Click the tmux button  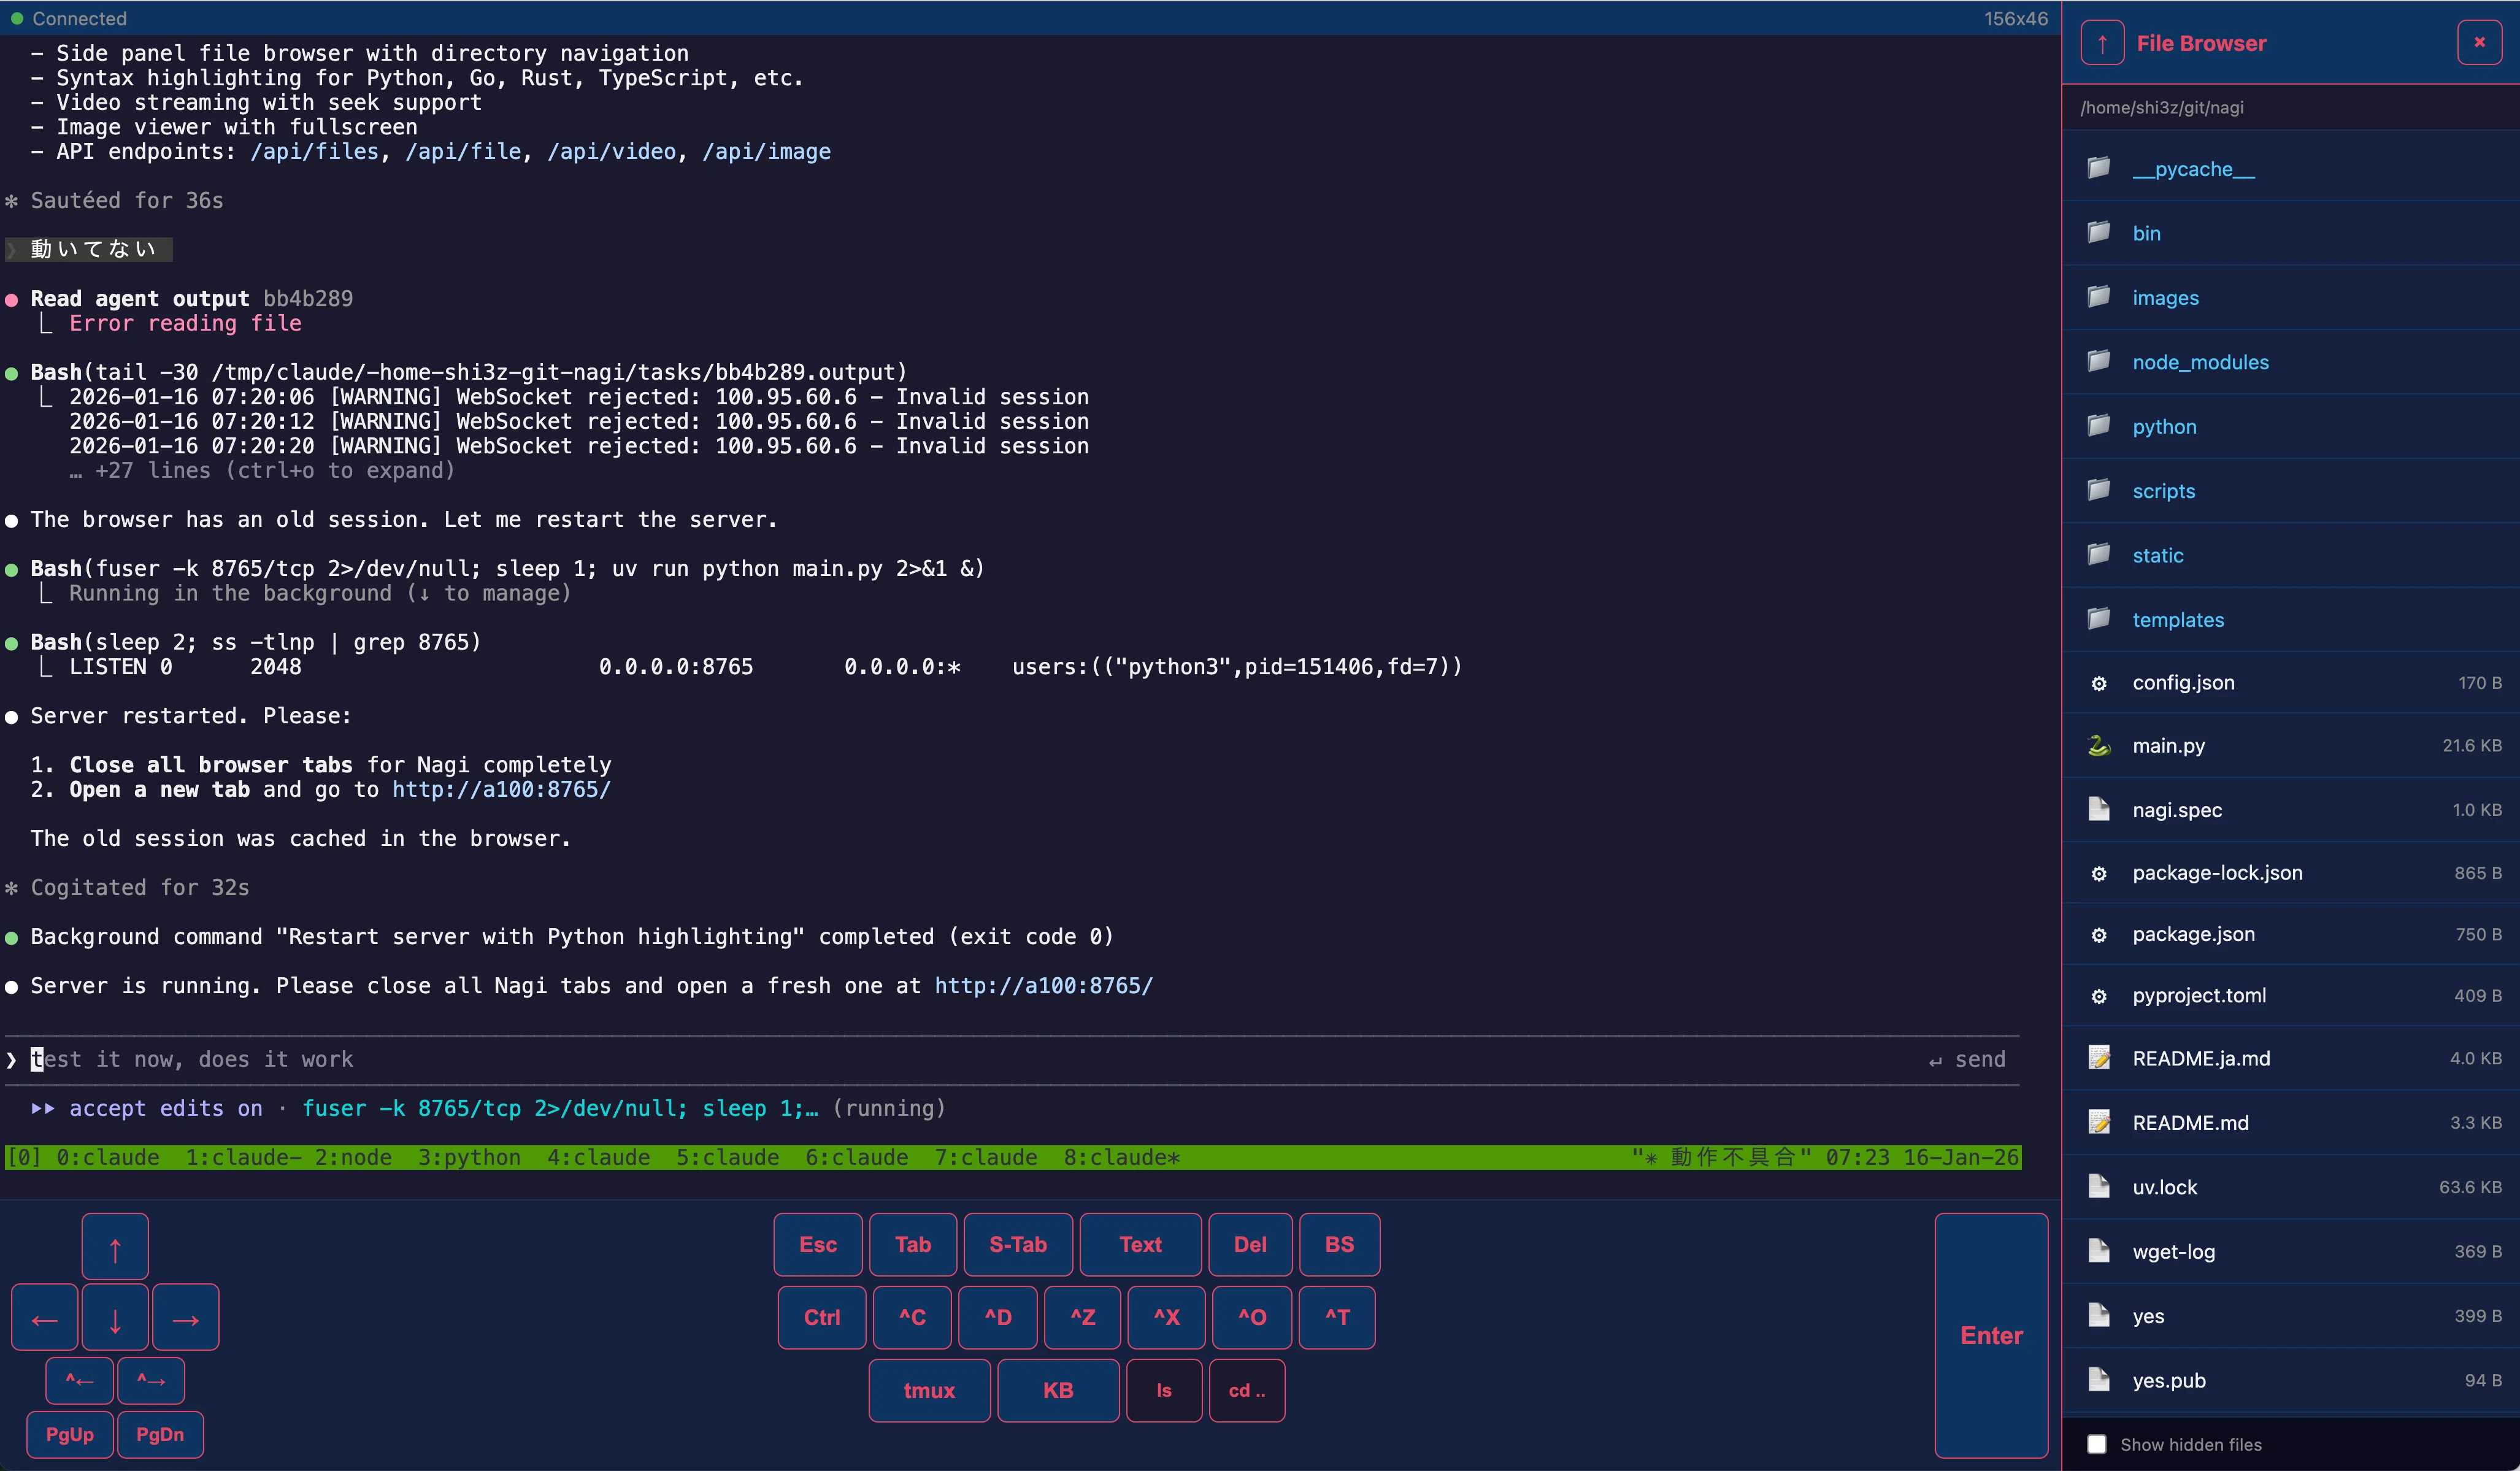(x=930, y=1391)
